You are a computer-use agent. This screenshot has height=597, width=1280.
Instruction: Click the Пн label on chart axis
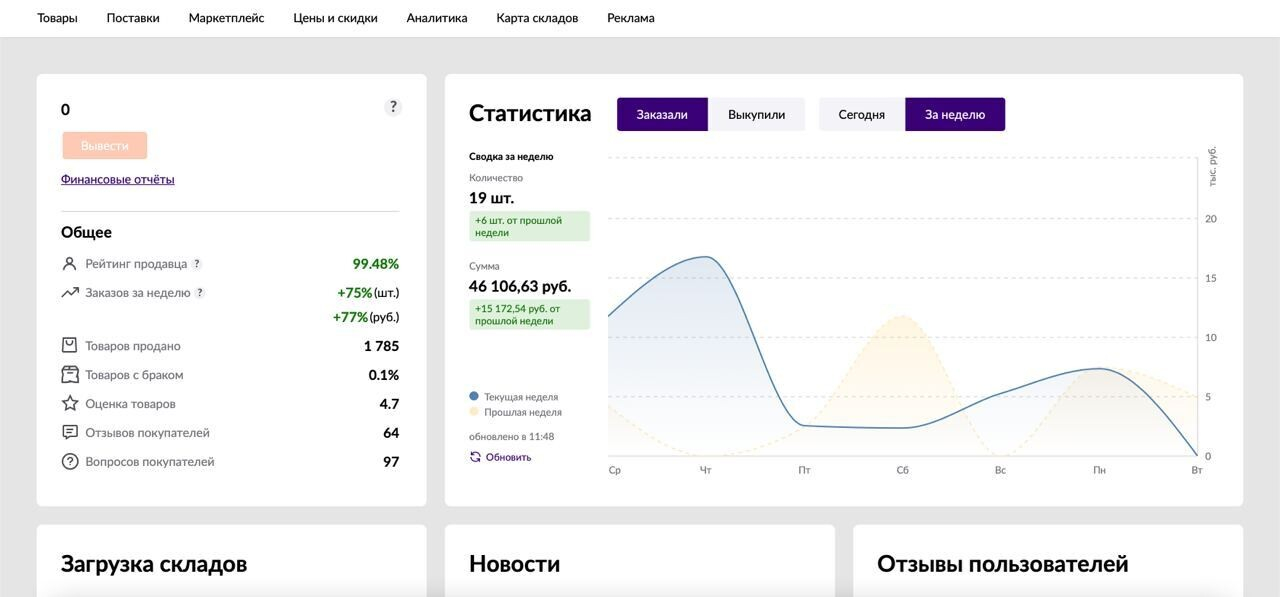pyautogui.click(x=1100, y=470)
